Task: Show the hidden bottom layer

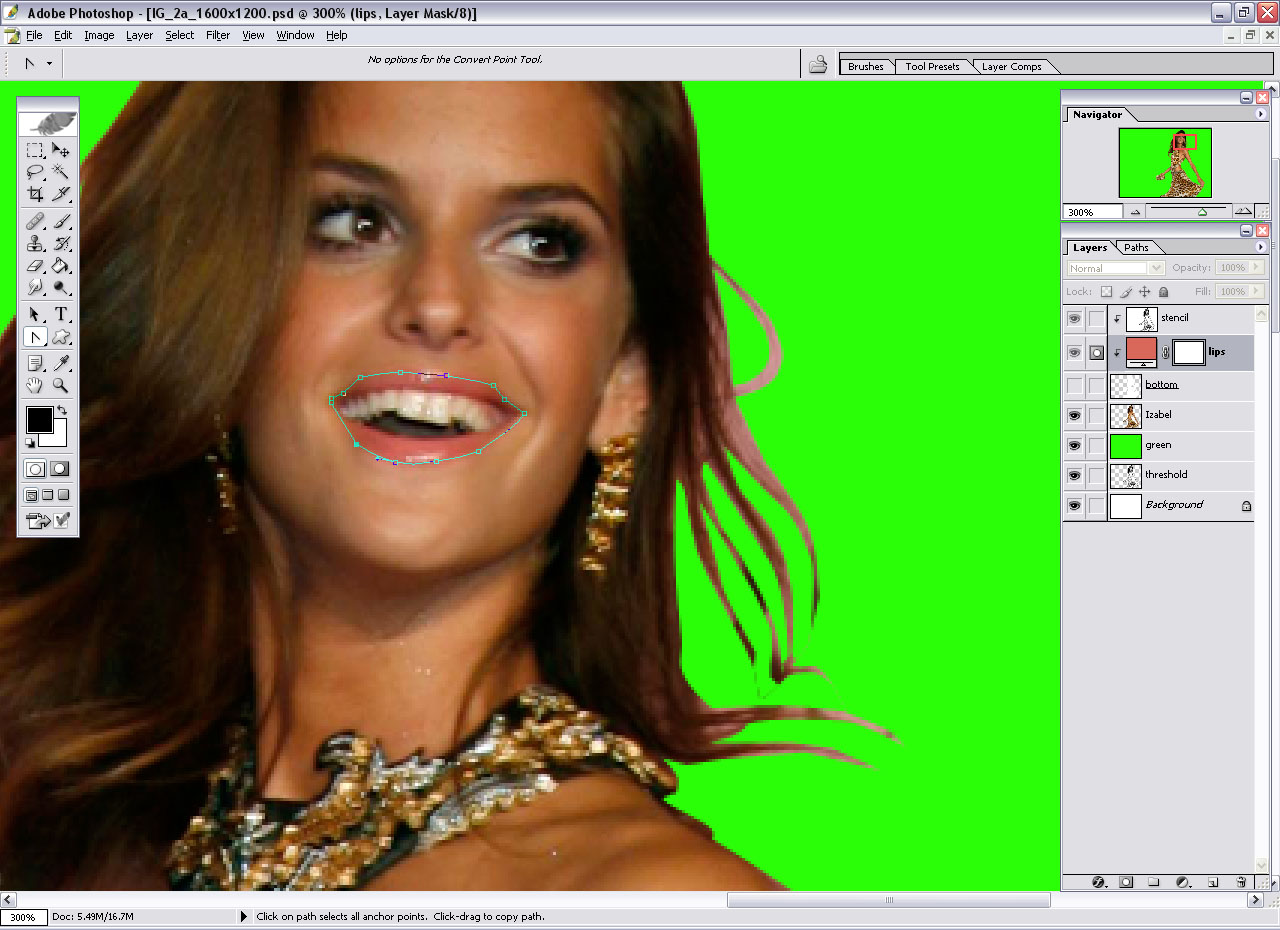Action: [1074, 385]
